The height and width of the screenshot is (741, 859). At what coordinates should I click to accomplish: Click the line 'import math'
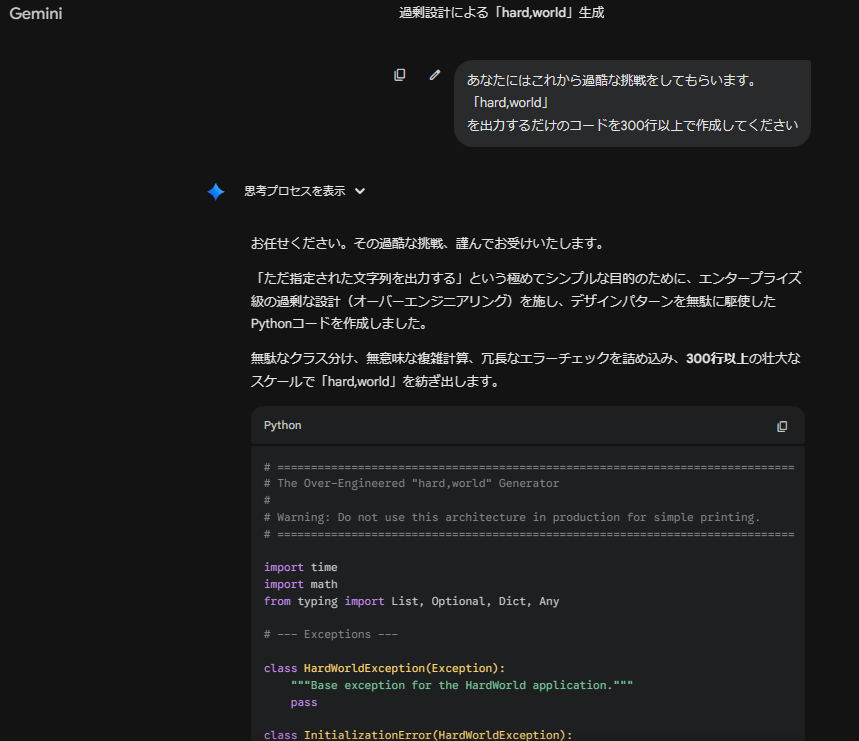point(301,584)
